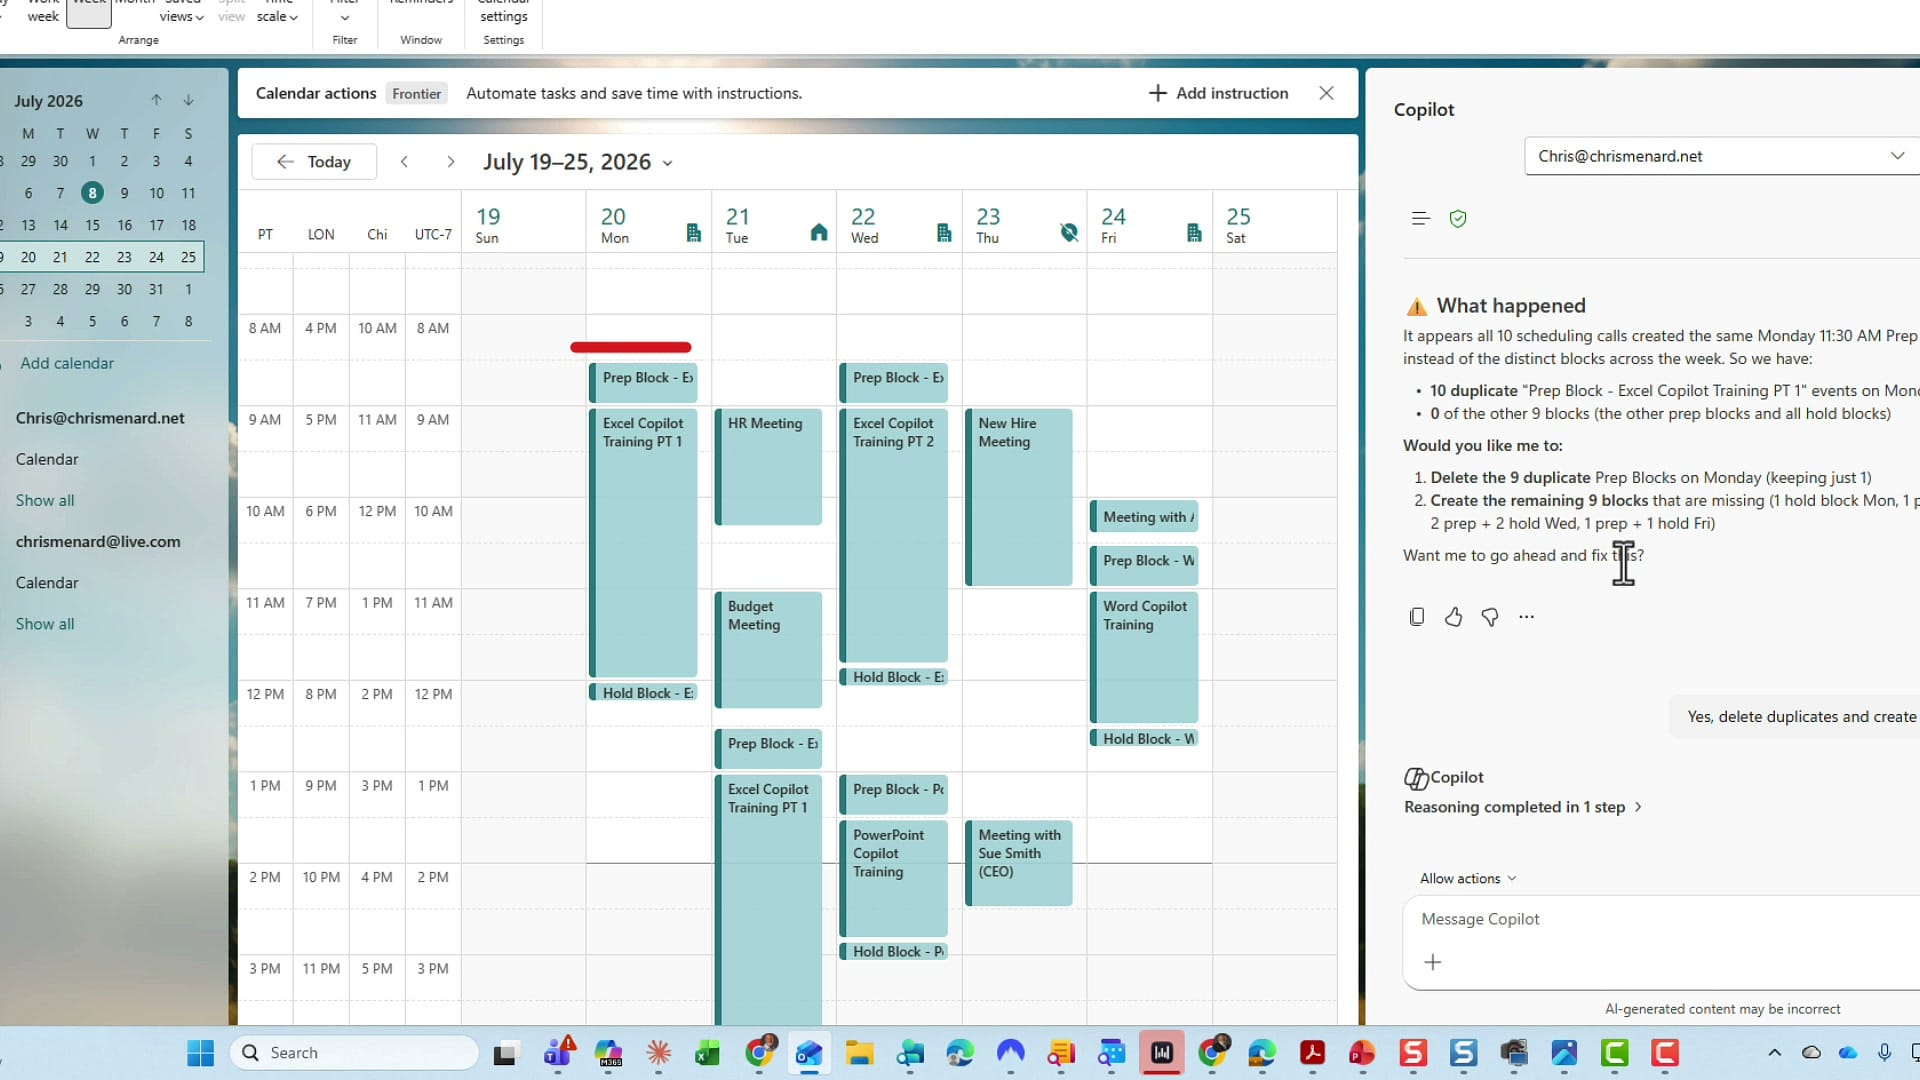Open the Filter dropdown in ribbon
Image resolution: width=1920 pixels, height=1080 pixels.
pyautogui.click(x=345, y=12)
